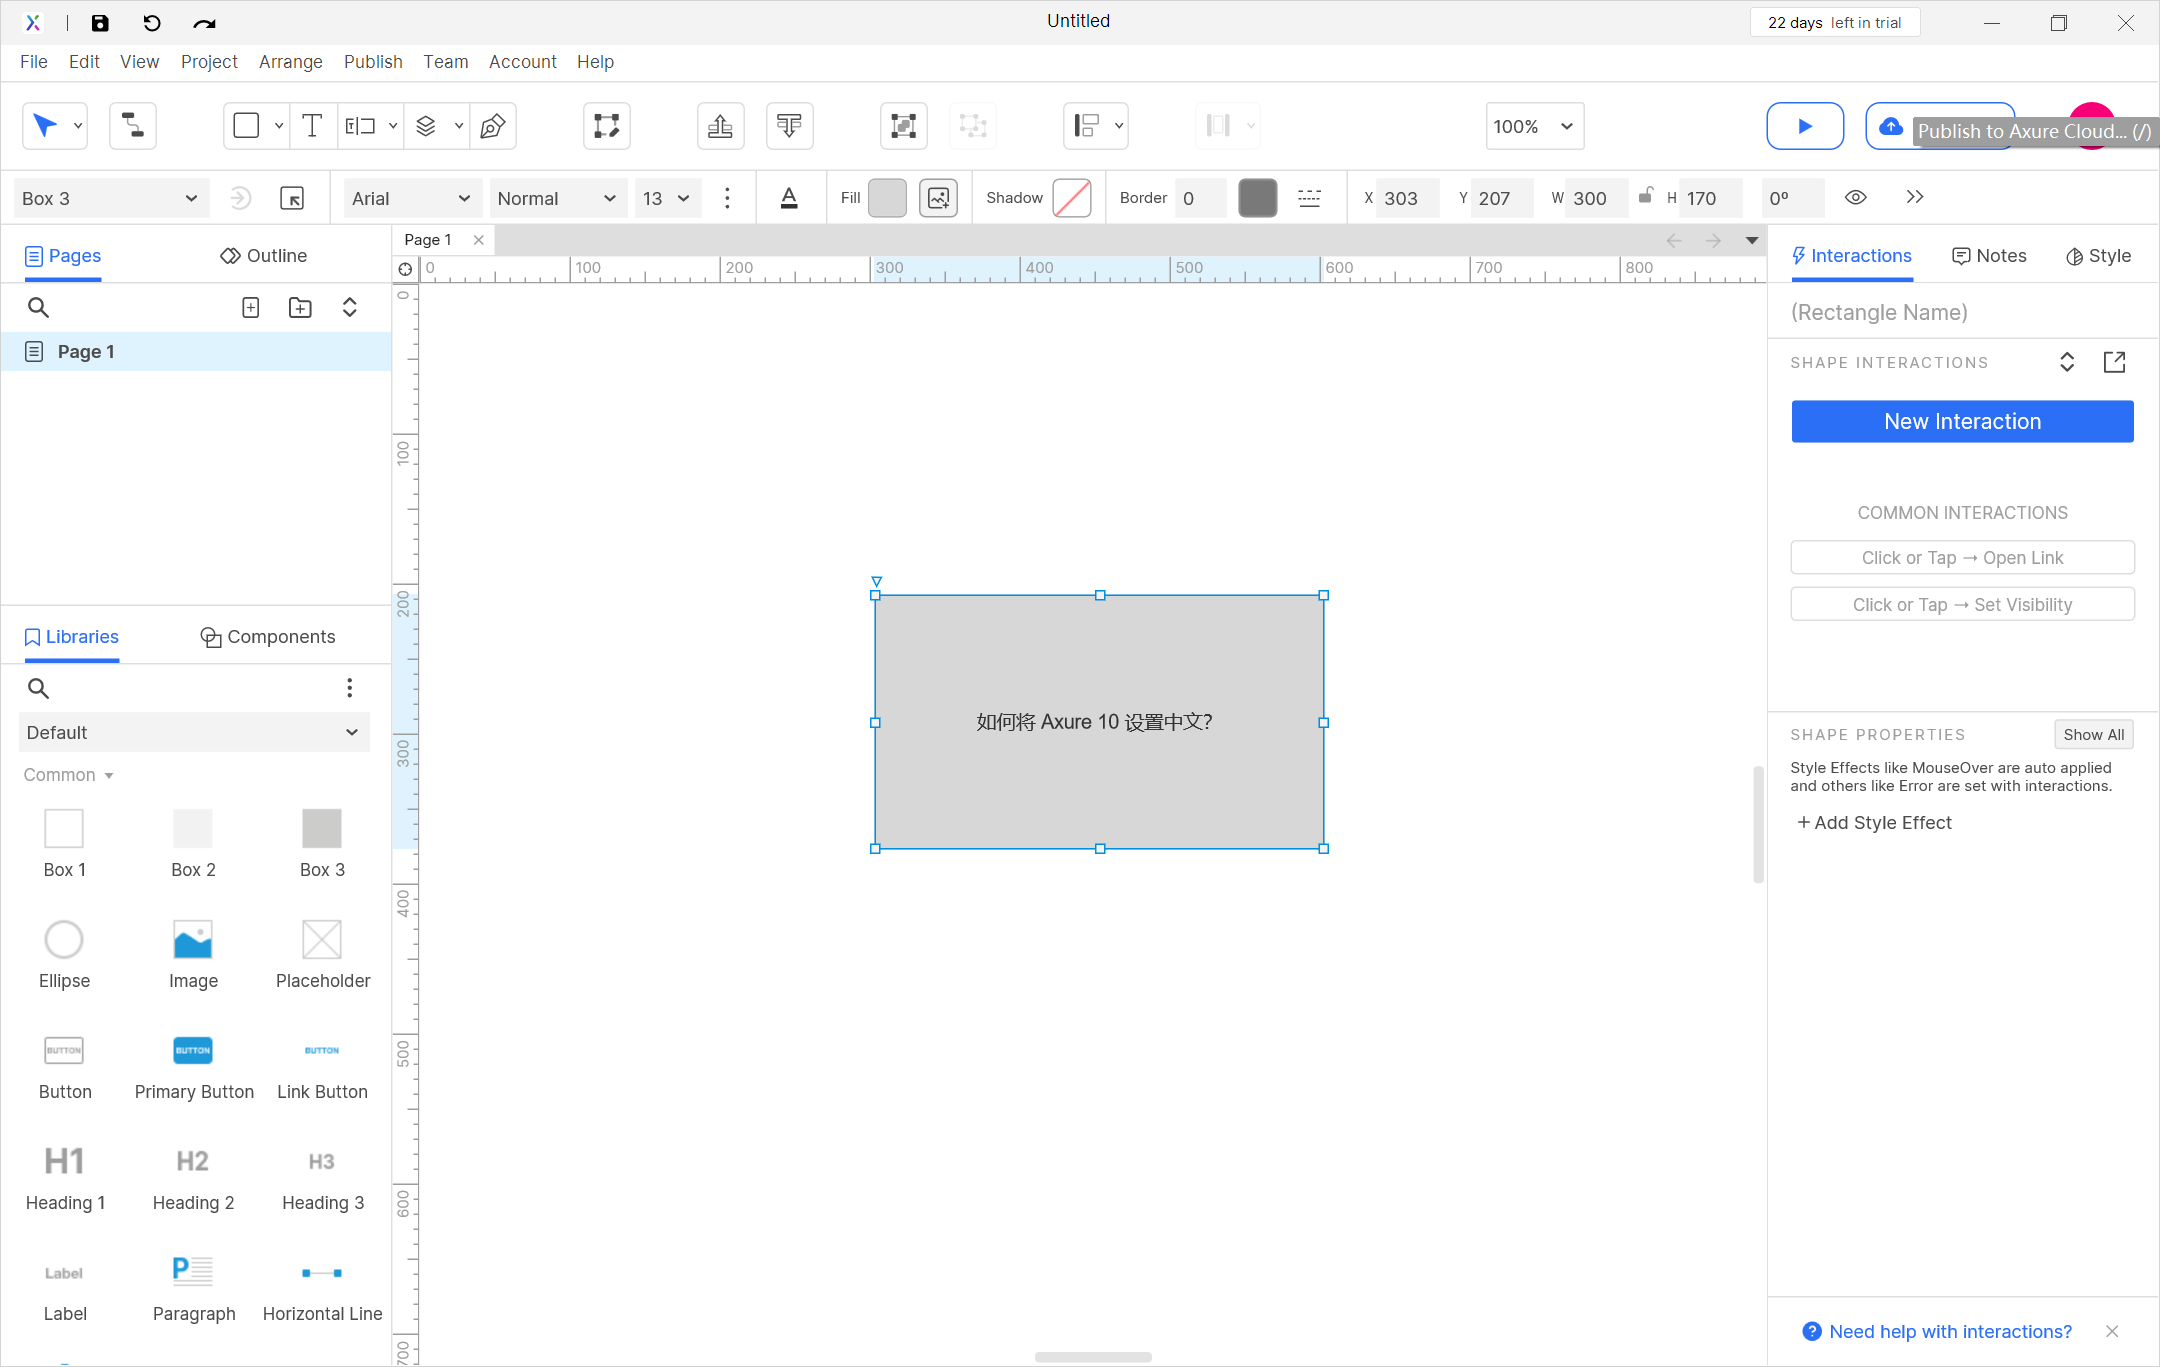Select the Pen drawing tool

(x=493, y=126)
